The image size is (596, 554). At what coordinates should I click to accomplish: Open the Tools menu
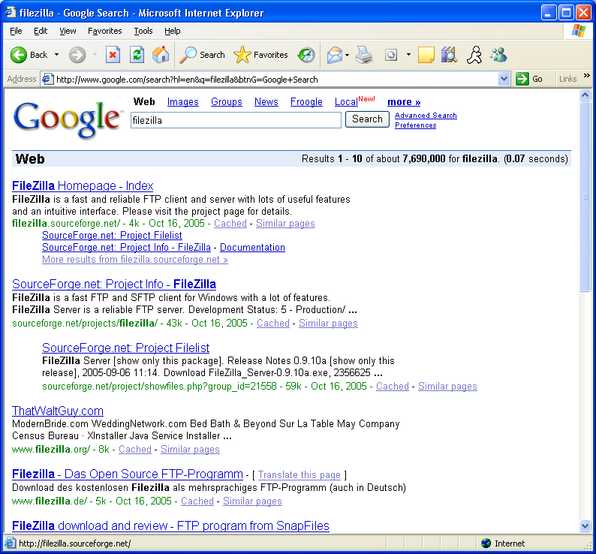click(143, 31)
